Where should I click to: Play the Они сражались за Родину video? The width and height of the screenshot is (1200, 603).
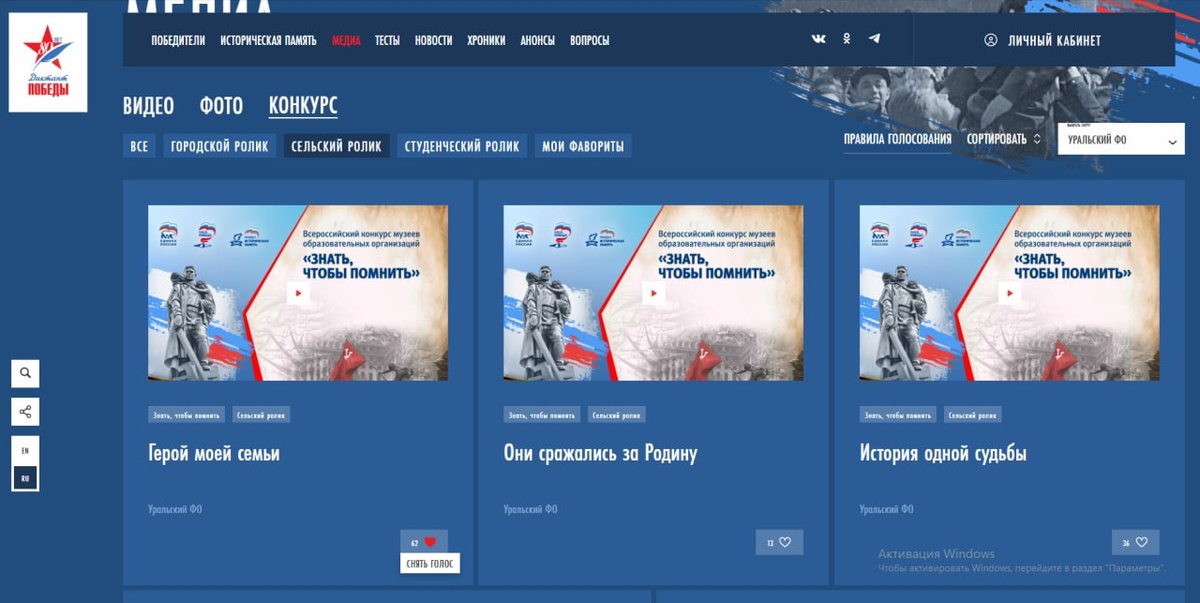(x=654, y=293)
